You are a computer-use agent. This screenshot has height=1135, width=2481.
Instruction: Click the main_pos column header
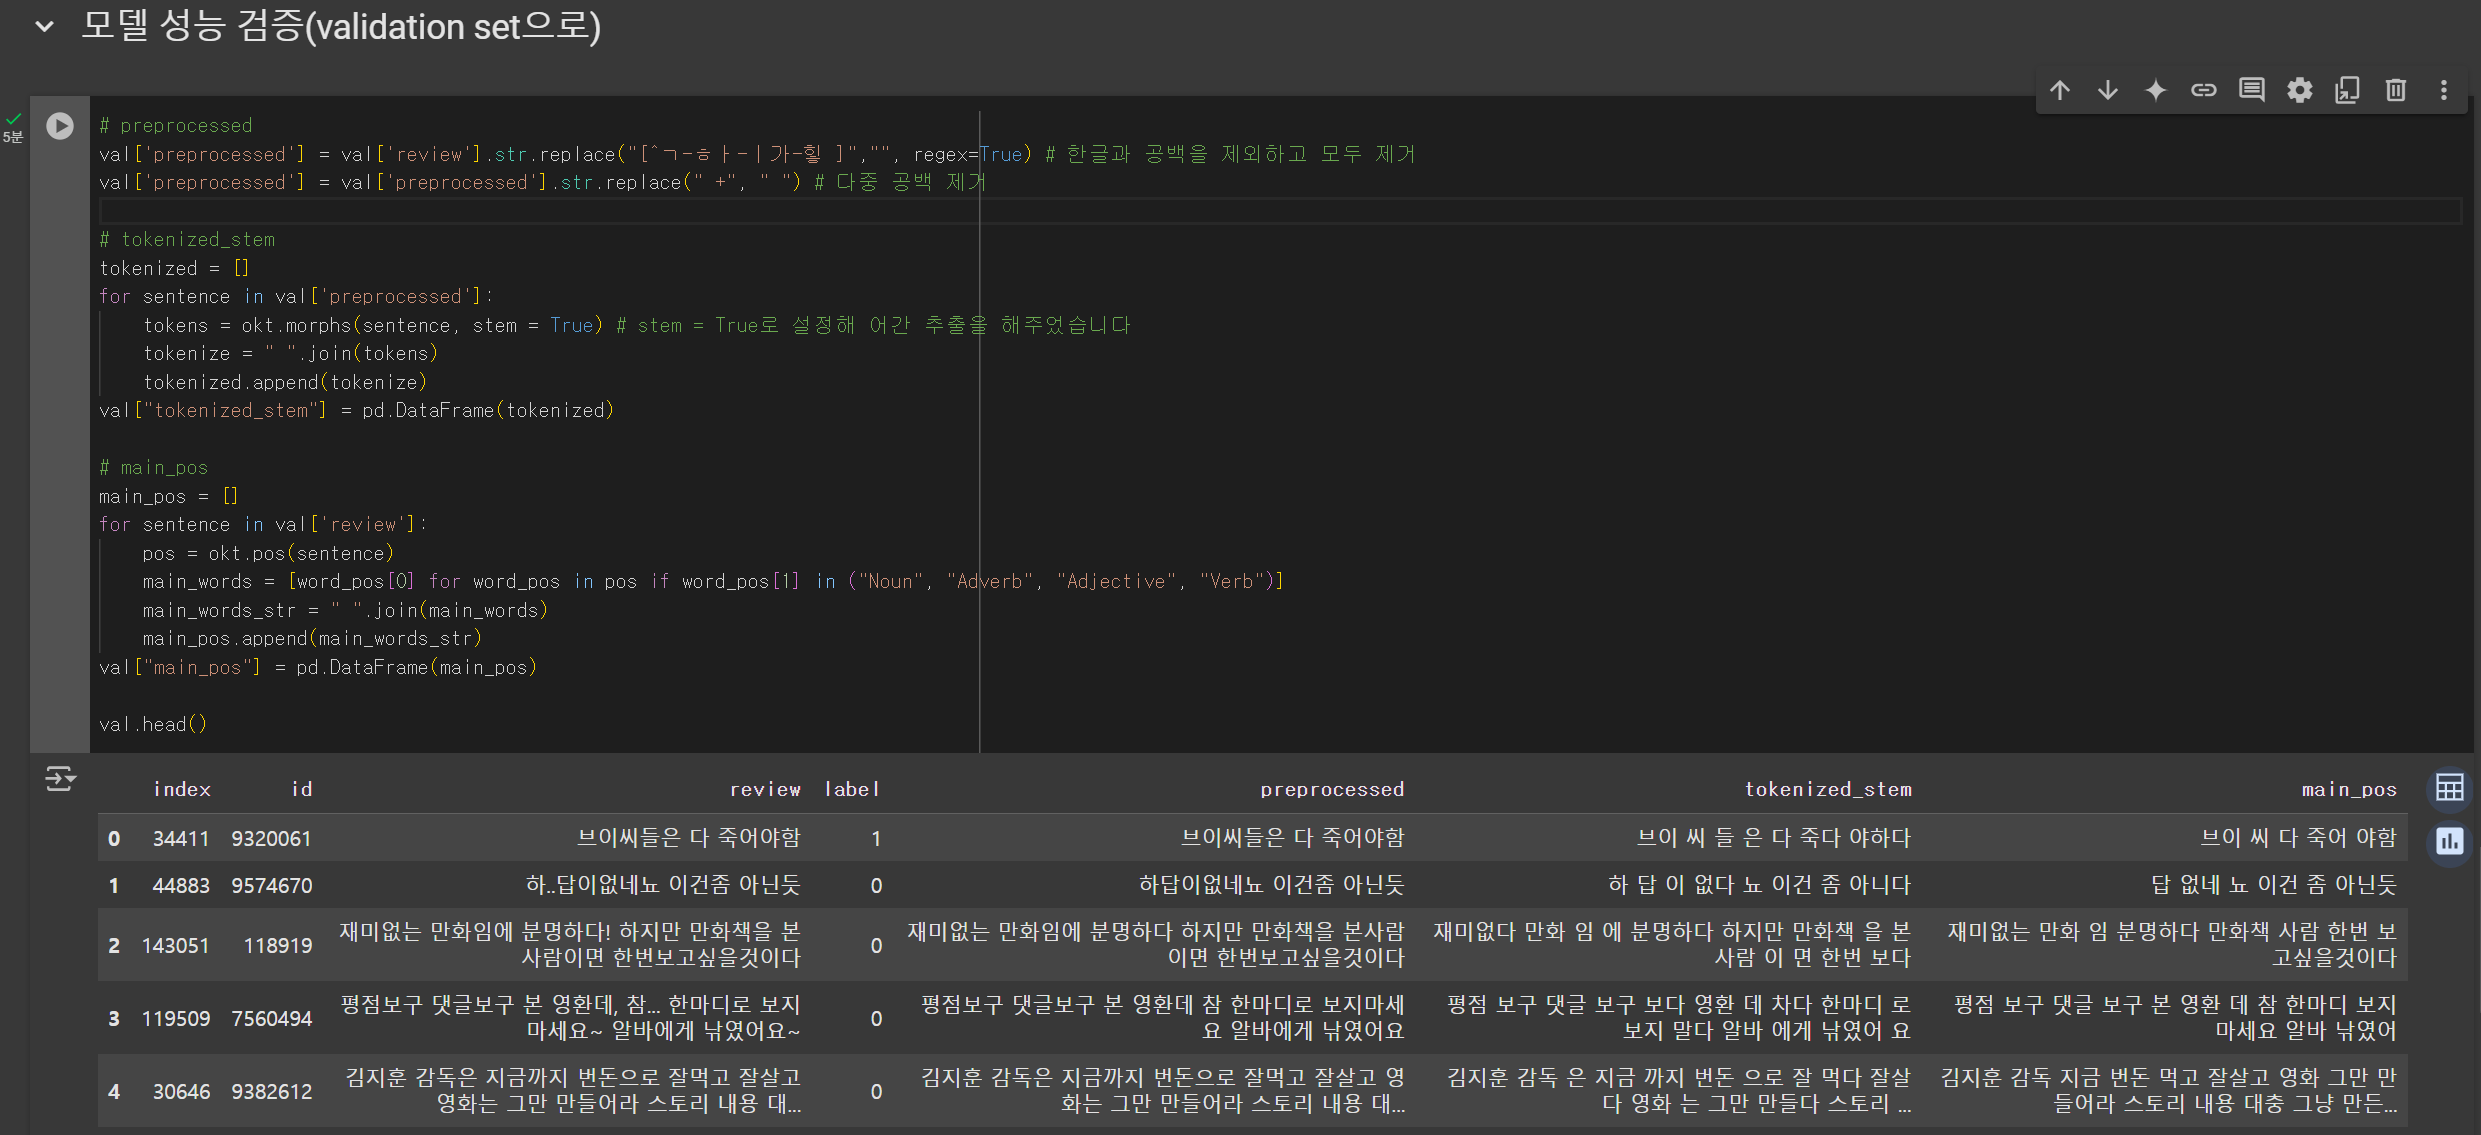pos(2348,789)
